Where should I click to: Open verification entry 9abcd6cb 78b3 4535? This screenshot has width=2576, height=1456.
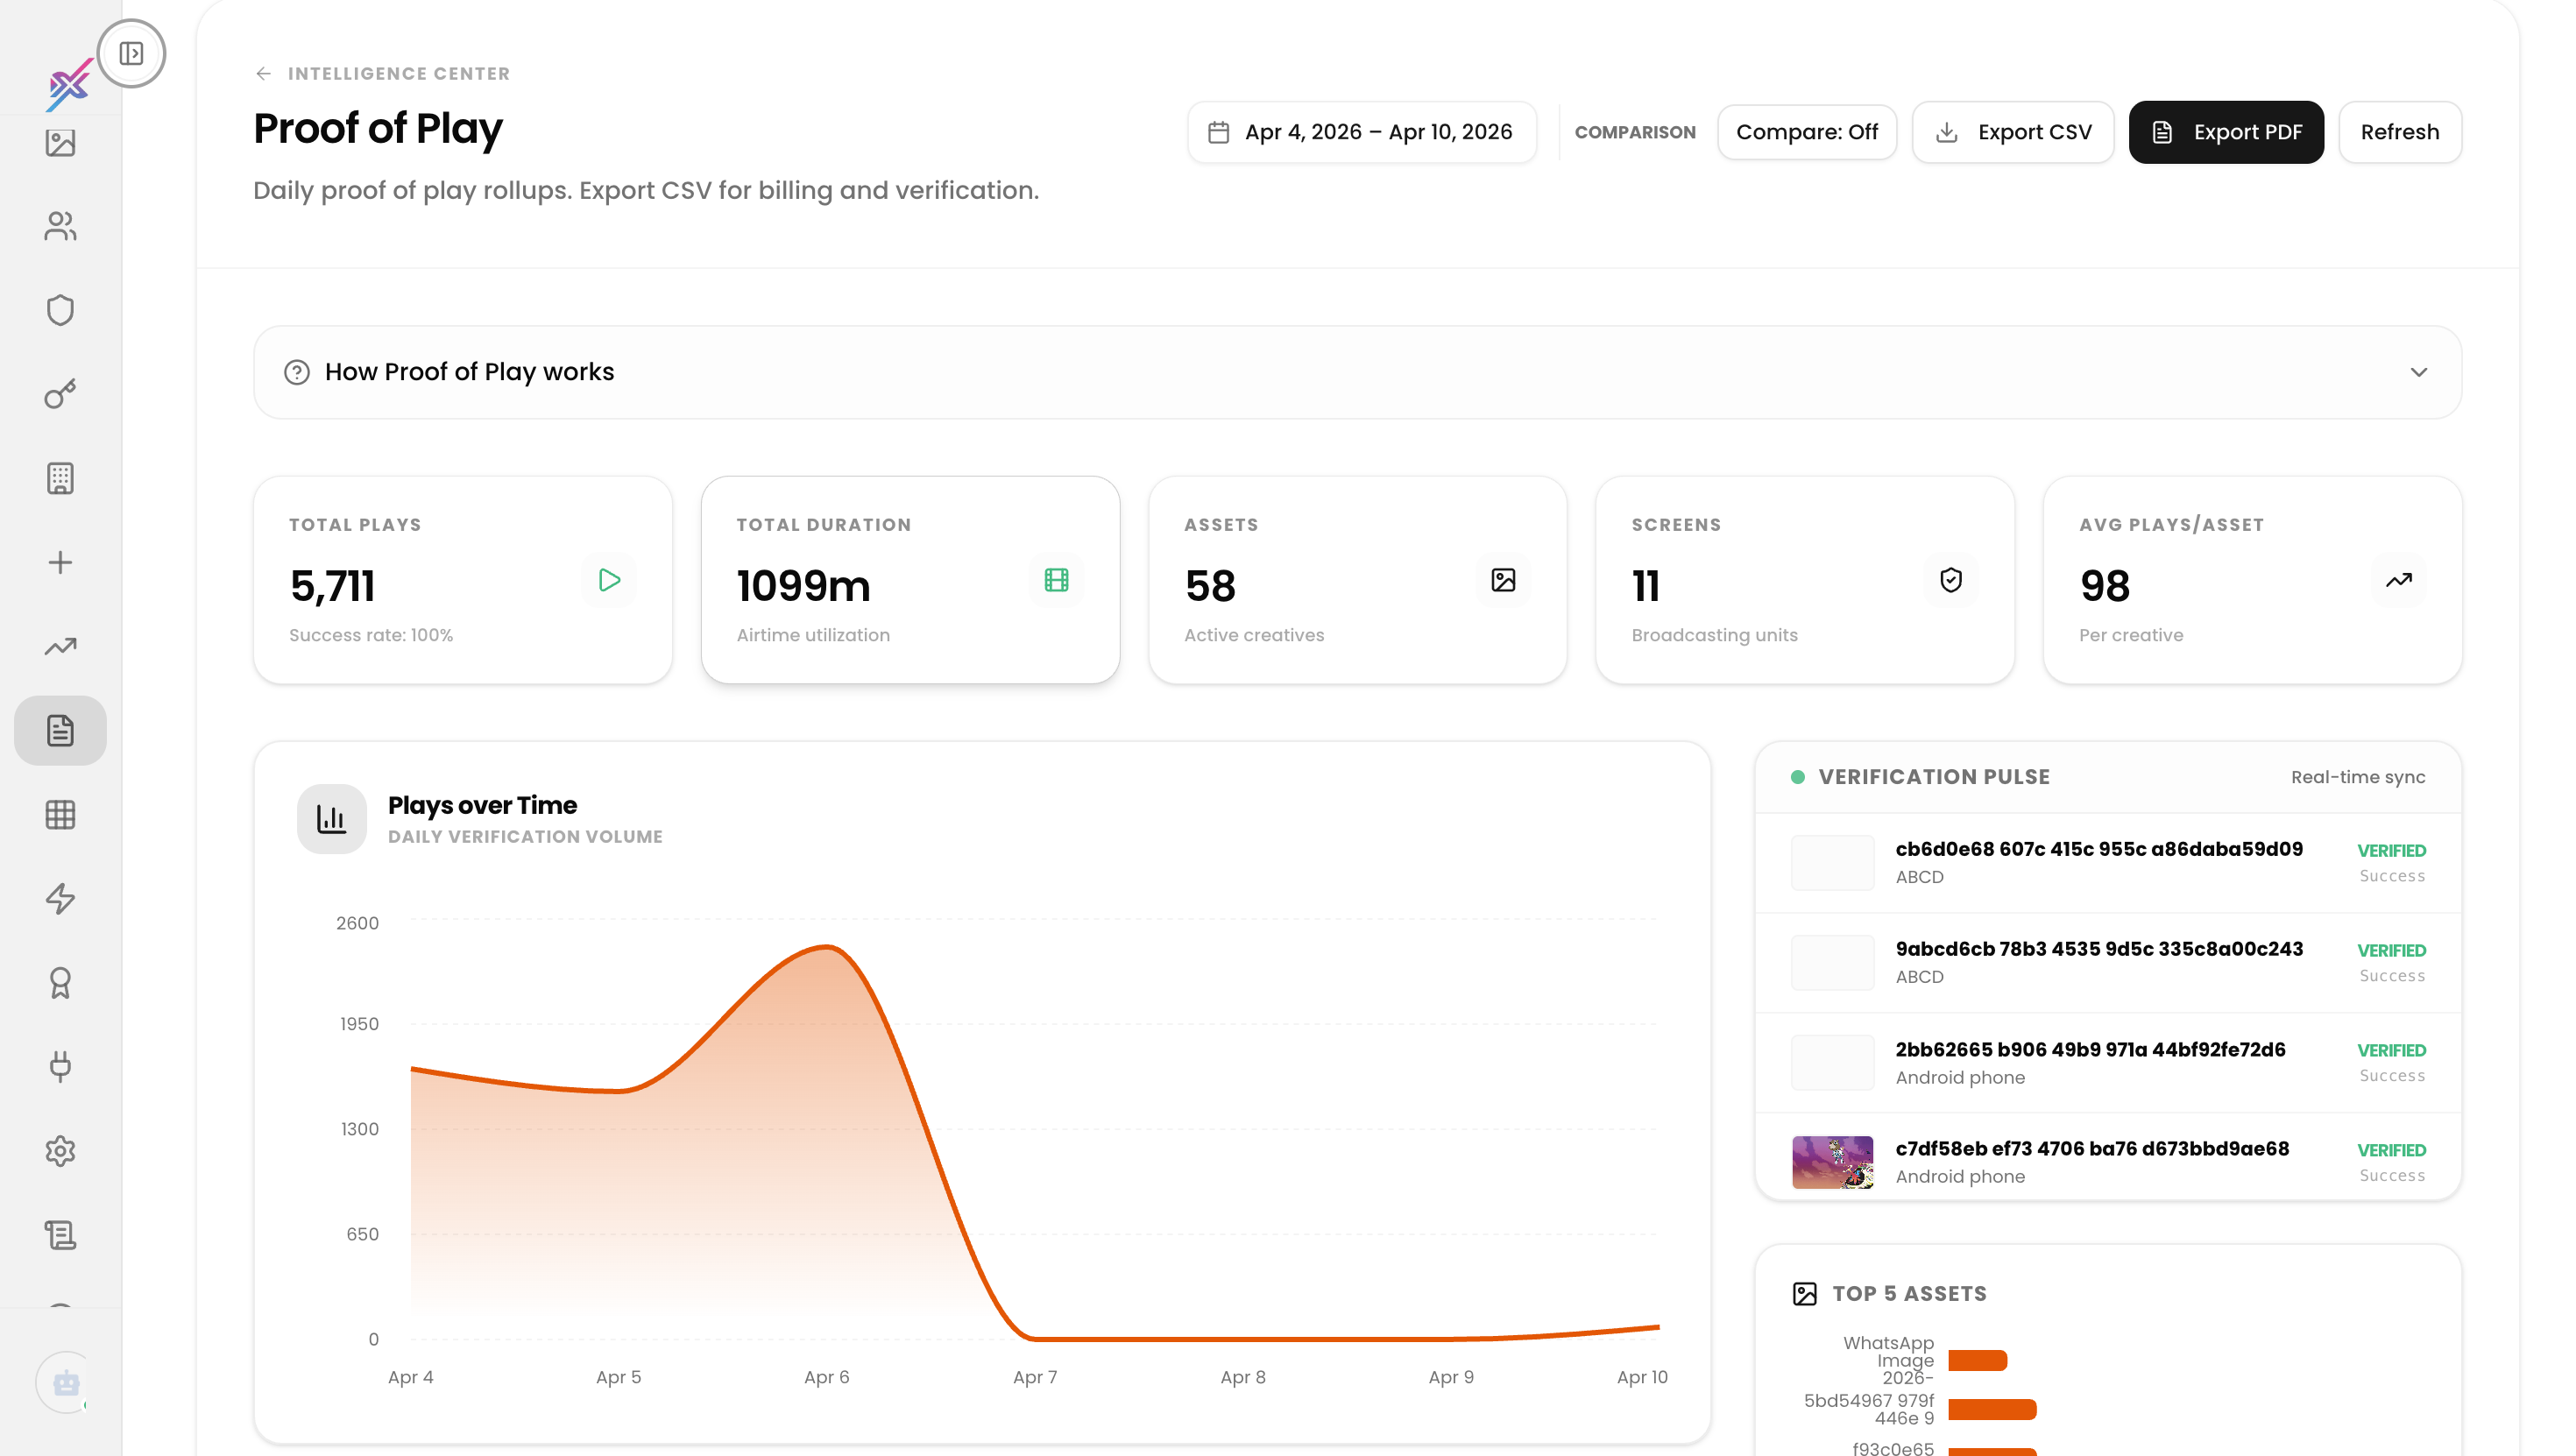click(2108, 962)
